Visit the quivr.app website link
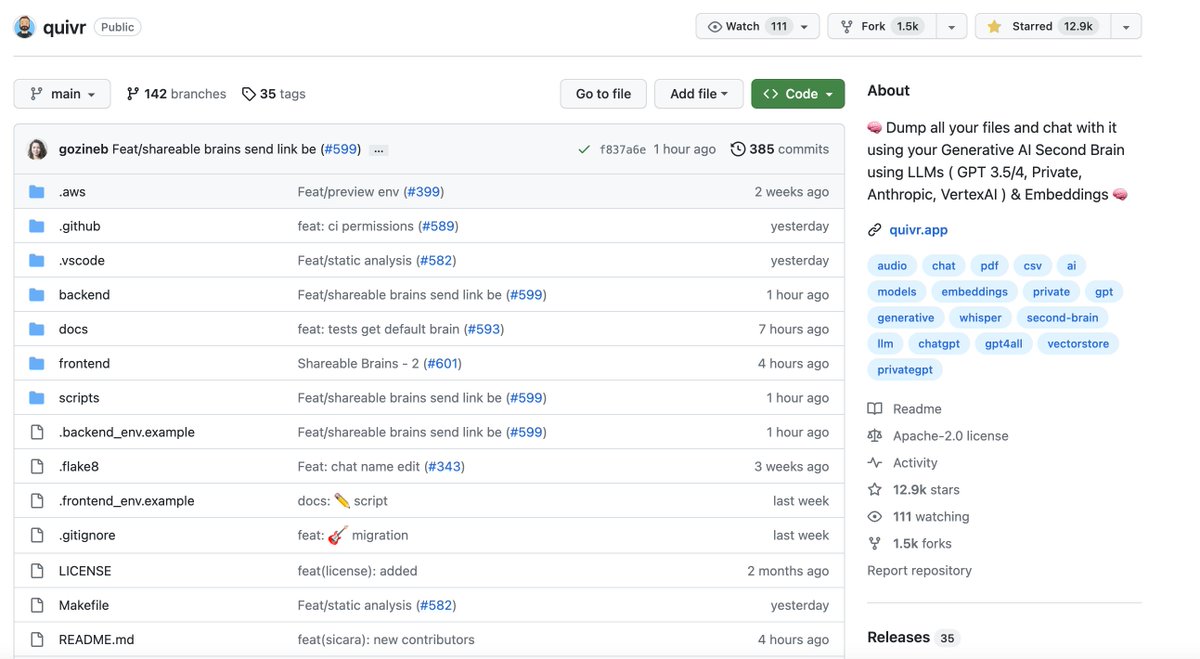This screenshot has width=1200, height=659. (919, 230)
